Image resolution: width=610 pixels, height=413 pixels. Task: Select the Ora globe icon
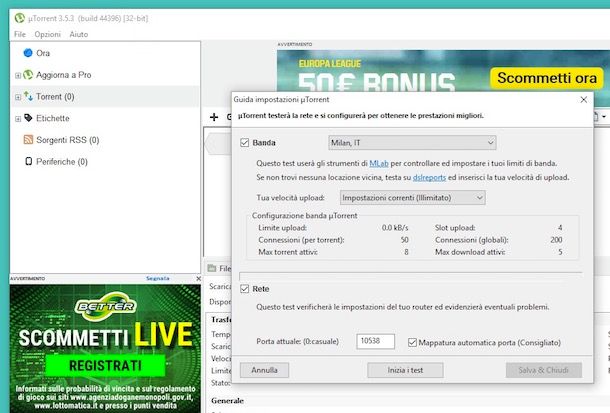(28, 52)
